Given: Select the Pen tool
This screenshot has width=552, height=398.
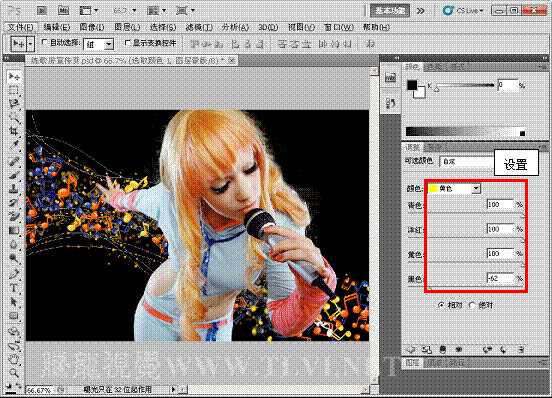Looking at the screenshot, I should click(14, 274).
